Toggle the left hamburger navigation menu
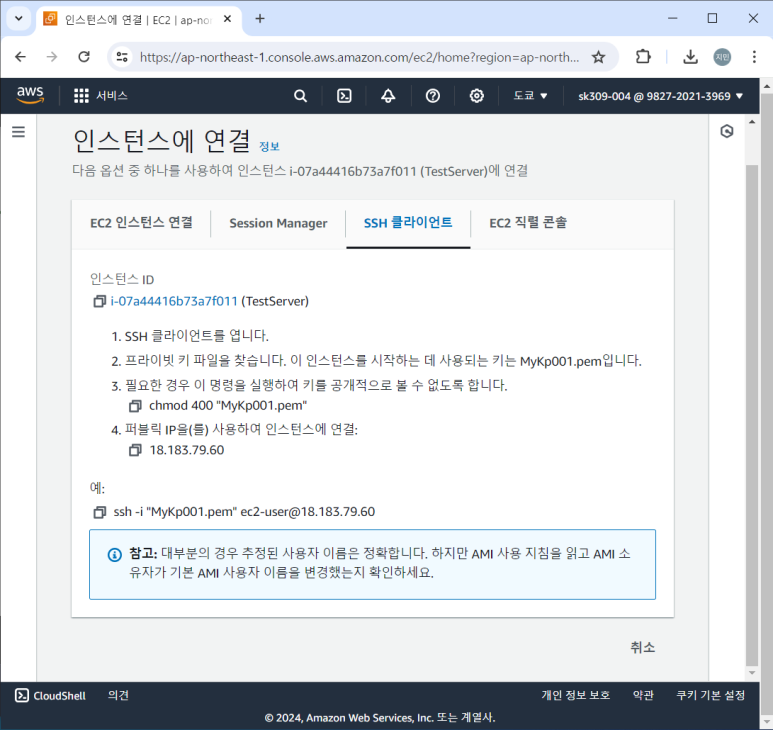The image size is (773, 730). [x=19, y=132]
